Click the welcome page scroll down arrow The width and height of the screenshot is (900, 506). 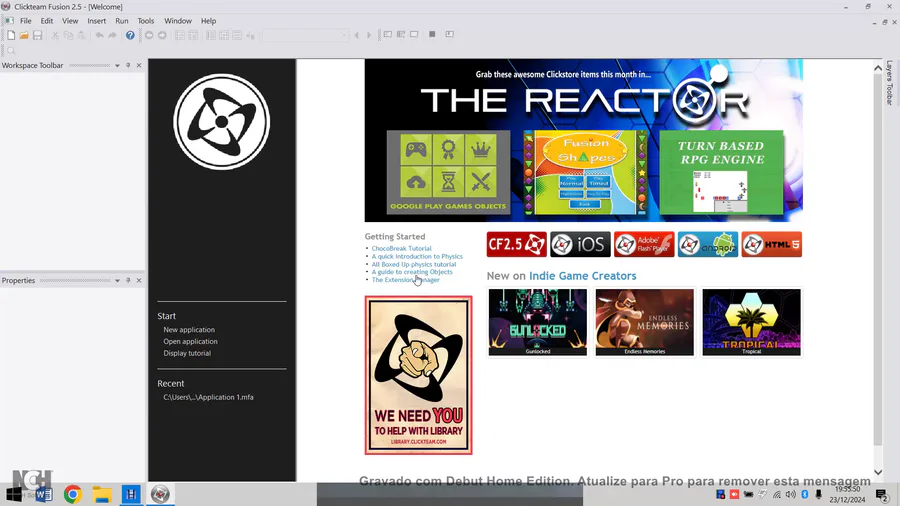878,472
